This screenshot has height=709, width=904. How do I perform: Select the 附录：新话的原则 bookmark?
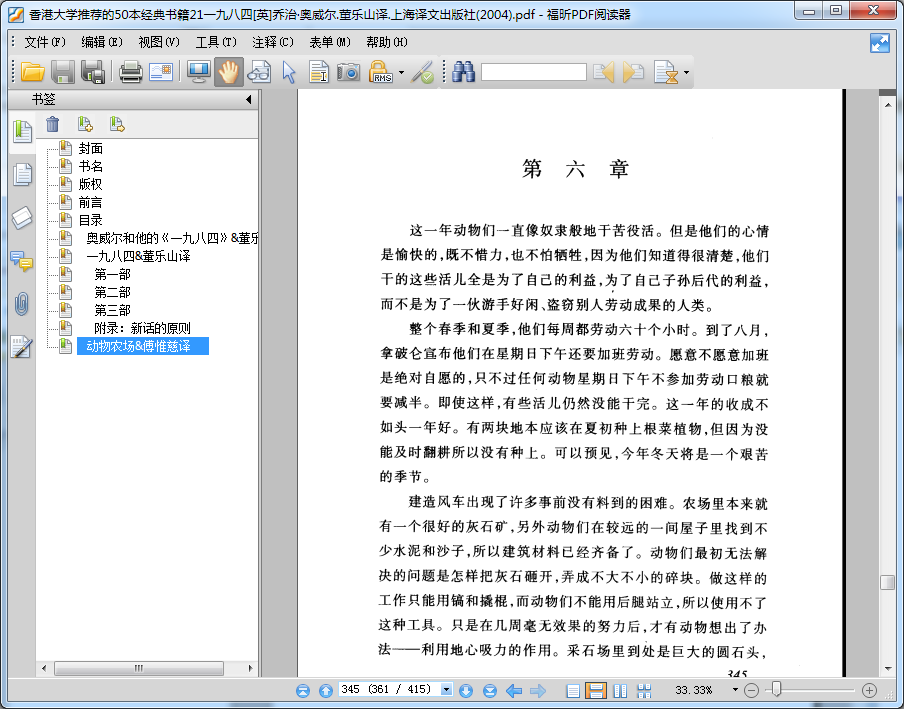coord(142,328)
